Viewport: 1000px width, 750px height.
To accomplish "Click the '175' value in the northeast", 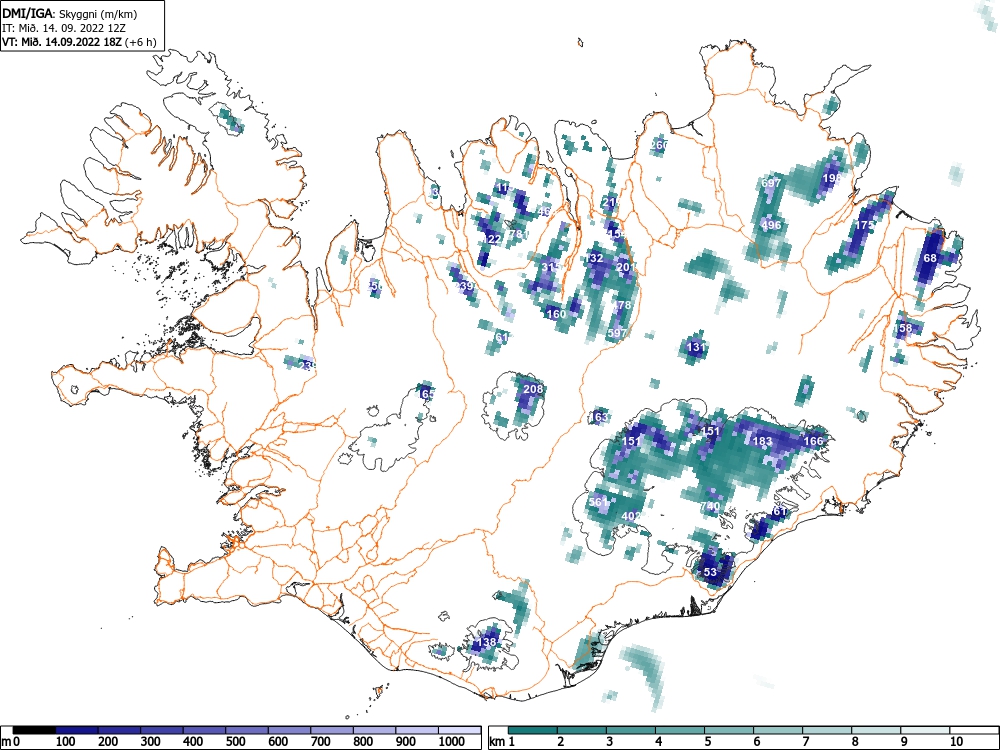I will (x=865, y=226).
